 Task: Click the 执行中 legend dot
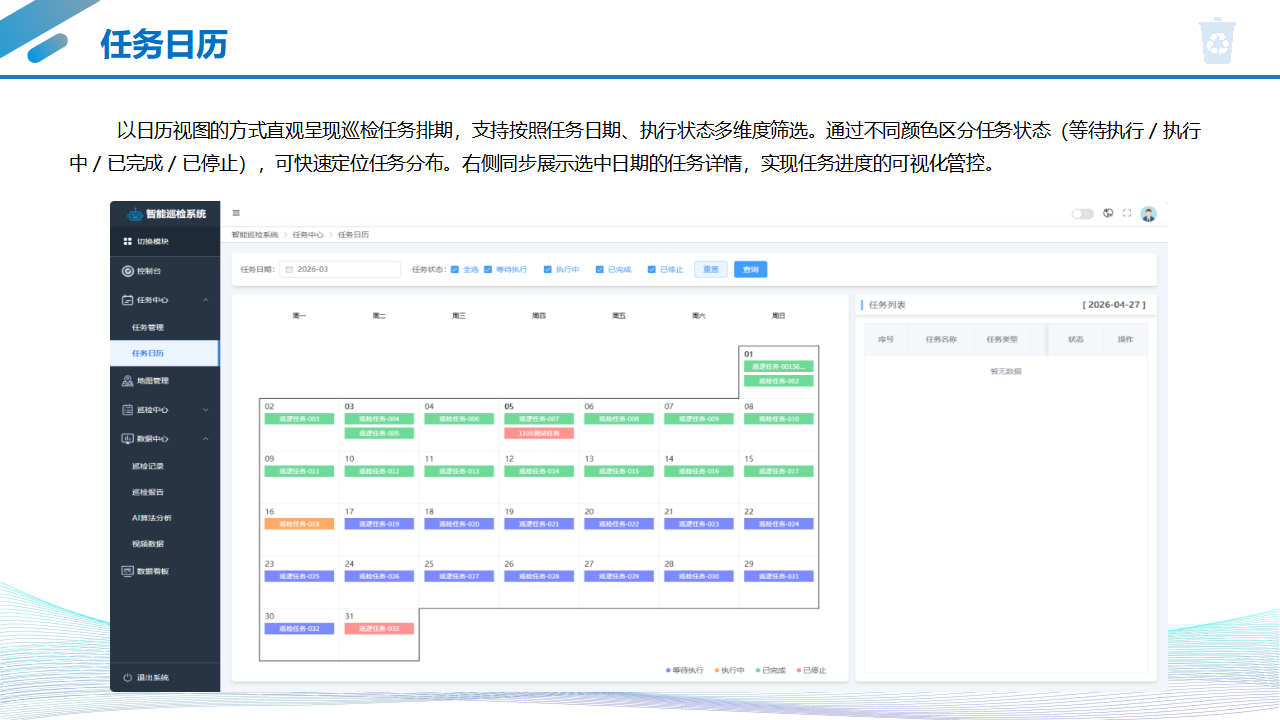716,670
